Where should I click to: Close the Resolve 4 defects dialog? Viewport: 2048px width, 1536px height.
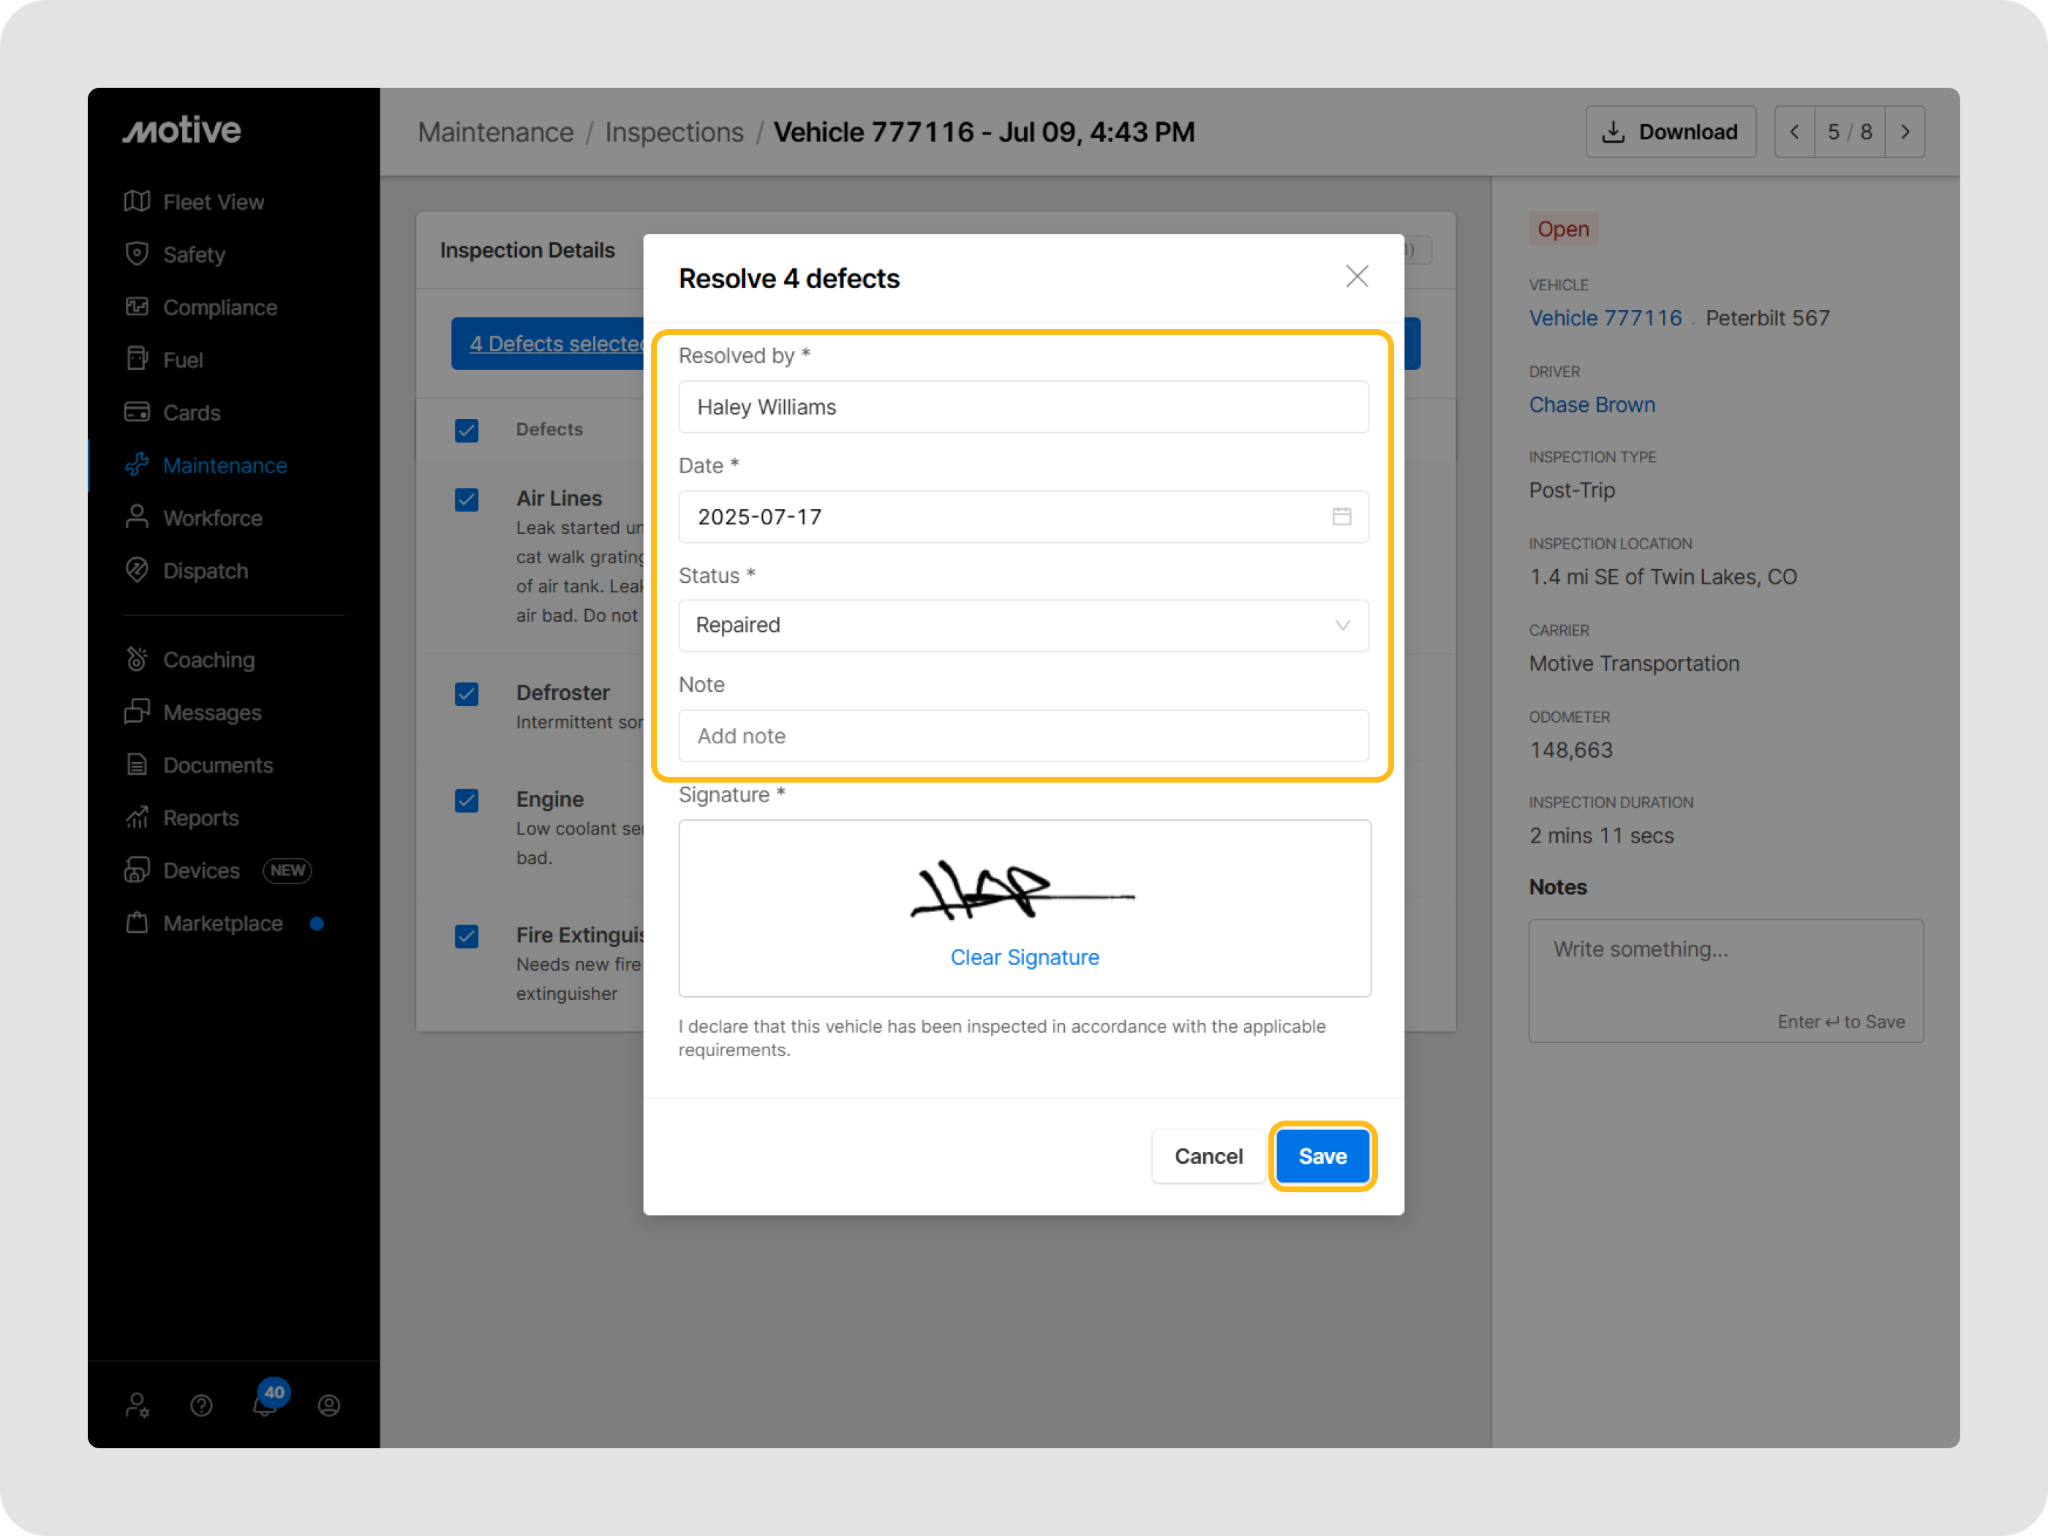pos(1357,277)
